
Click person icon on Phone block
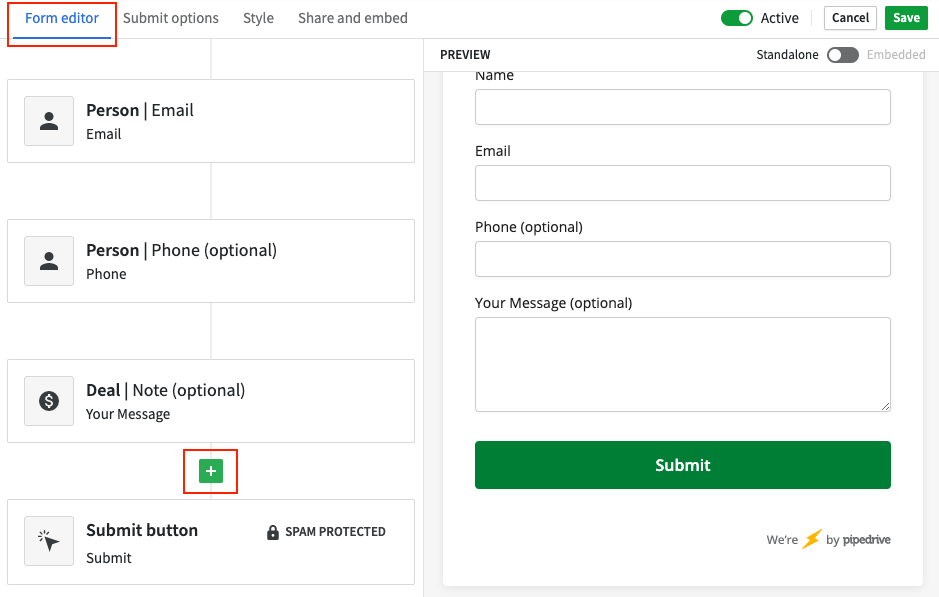coord(49,261)
